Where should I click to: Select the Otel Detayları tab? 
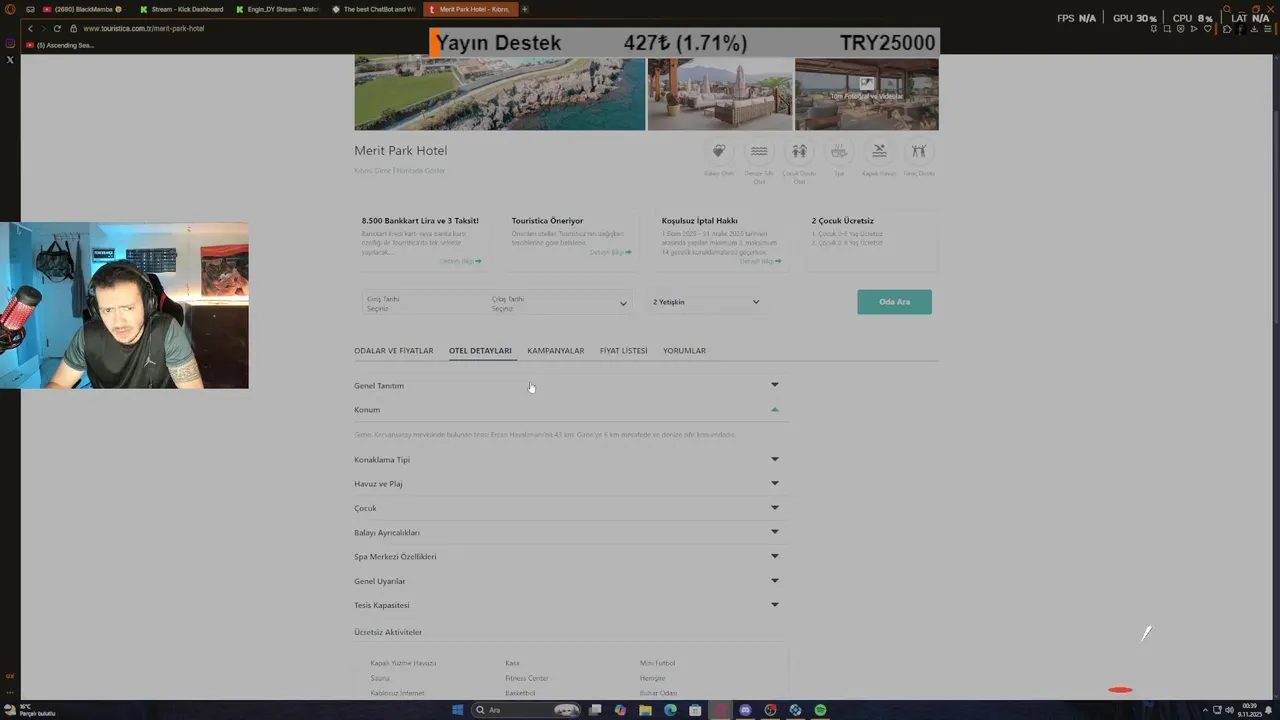tap(480, 351)
